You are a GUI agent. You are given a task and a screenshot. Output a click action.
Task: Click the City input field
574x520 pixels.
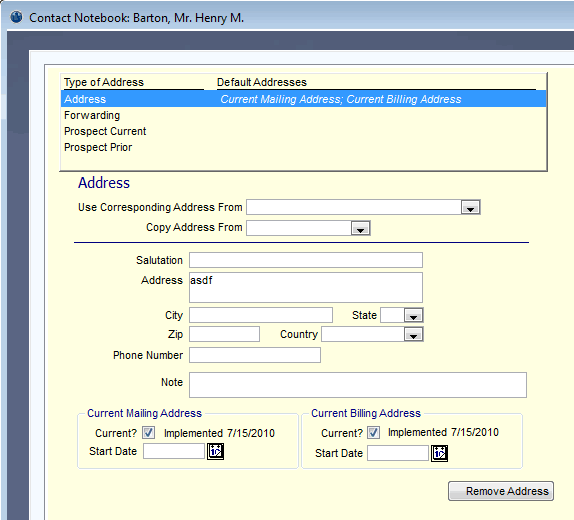pyautogui.click(x=261, y=315)
